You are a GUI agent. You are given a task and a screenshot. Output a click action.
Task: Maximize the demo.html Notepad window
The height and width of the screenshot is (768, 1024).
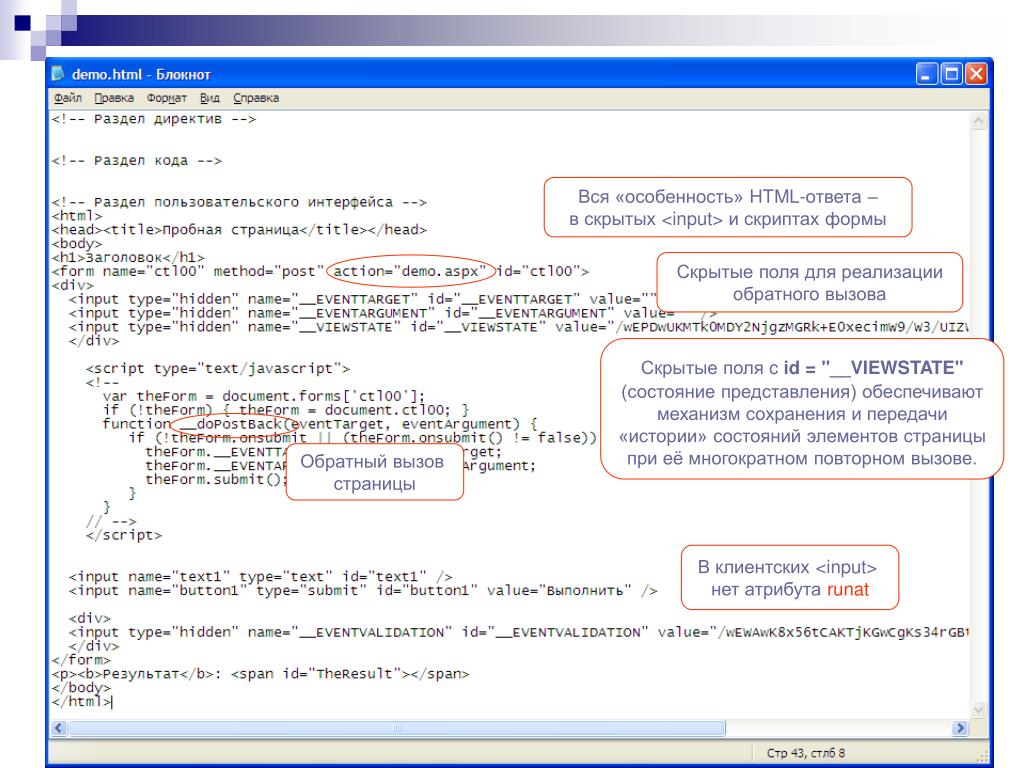pos(951,74)
